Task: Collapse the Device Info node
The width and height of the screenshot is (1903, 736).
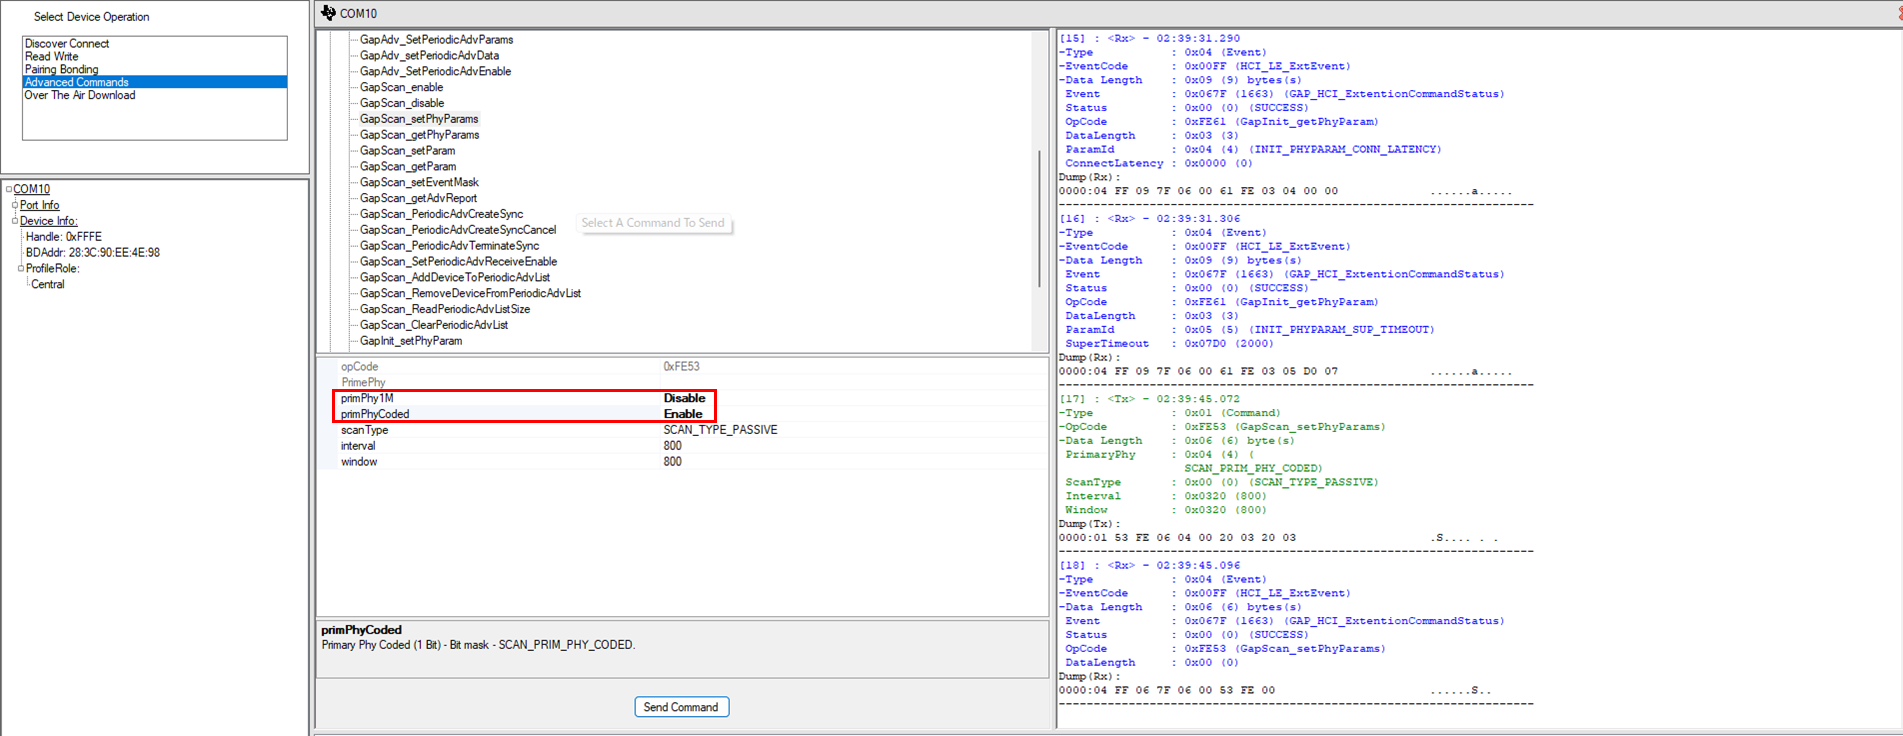Action: [15, 221]
